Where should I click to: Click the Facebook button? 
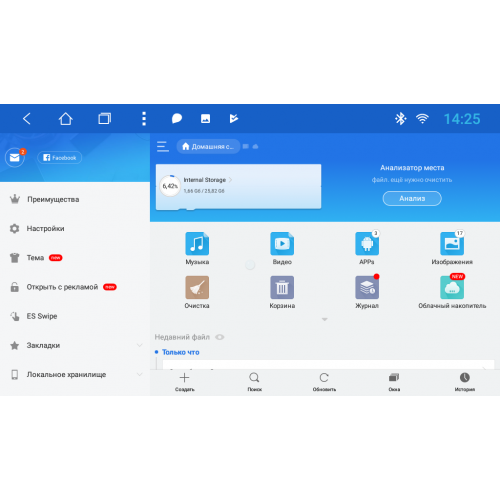tap(60, 158)
